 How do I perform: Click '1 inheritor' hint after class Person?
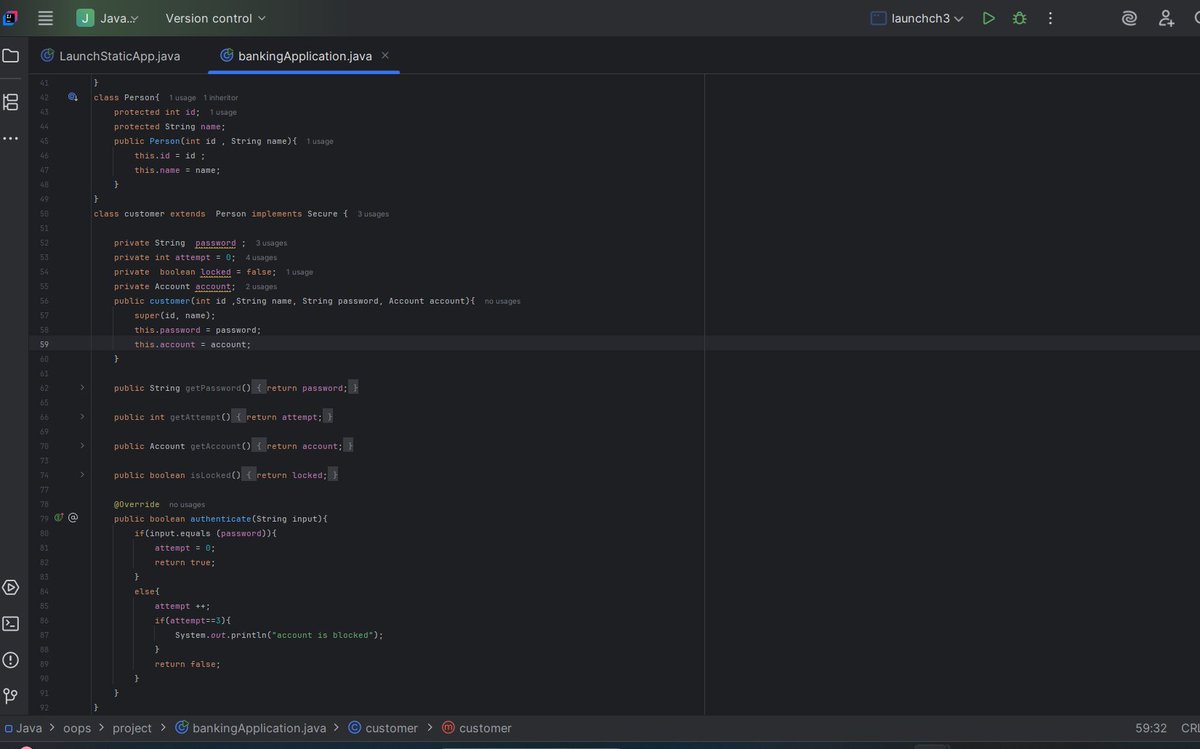coord(221,98)
